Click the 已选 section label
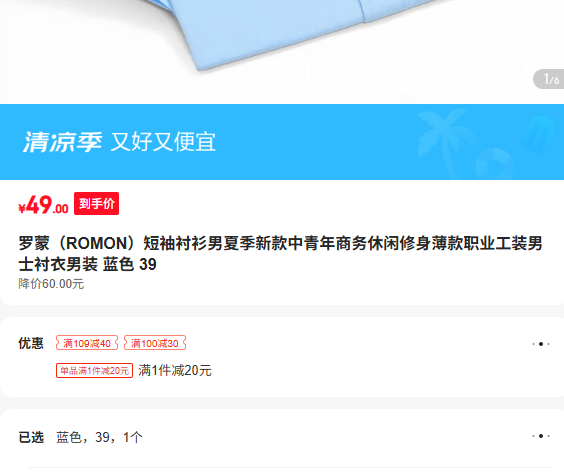The height and width of the screenshot is (472, 564). point(31,437)
